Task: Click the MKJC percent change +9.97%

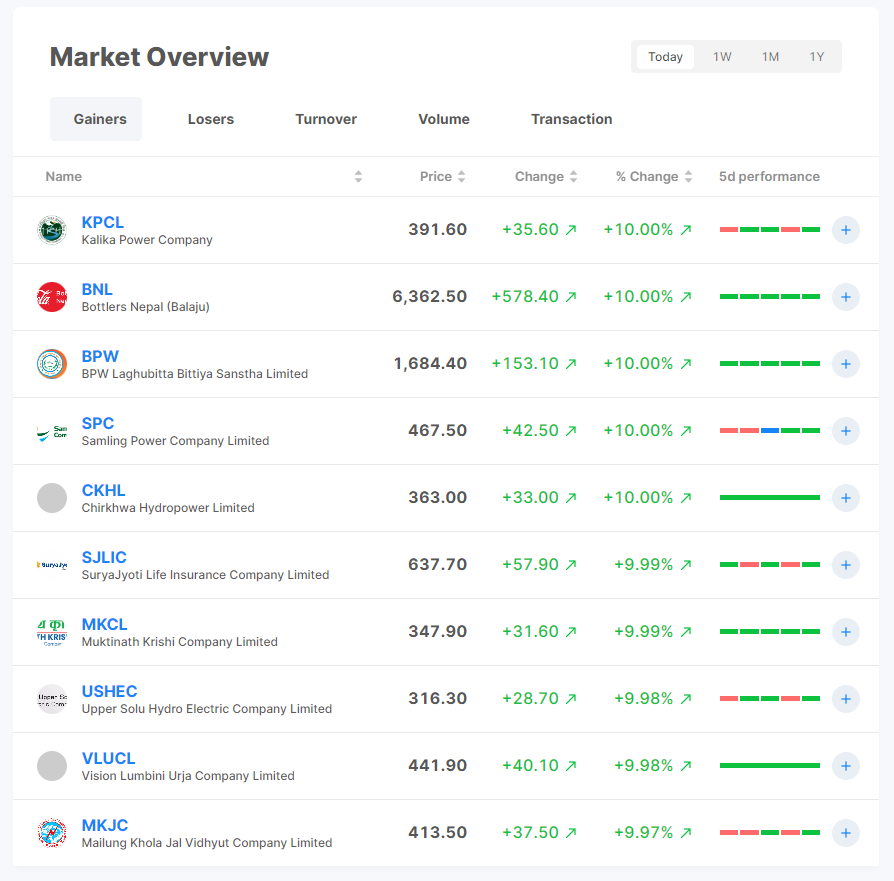Action: 643,833
